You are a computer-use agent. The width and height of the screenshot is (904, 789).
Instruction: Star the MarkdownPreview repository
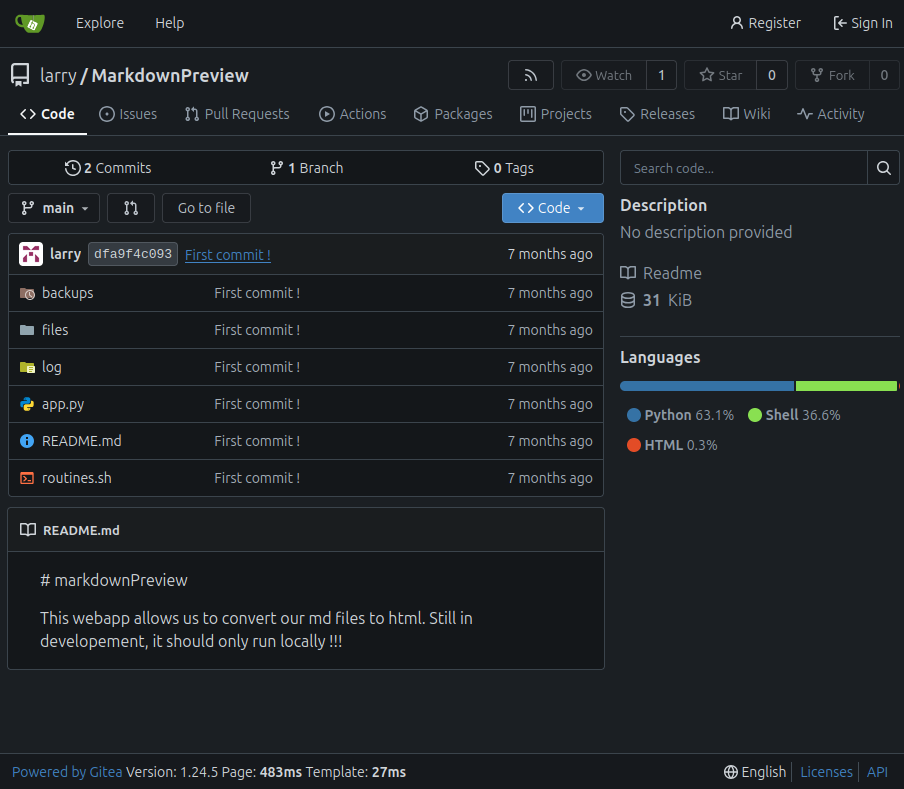coord(720,75)
